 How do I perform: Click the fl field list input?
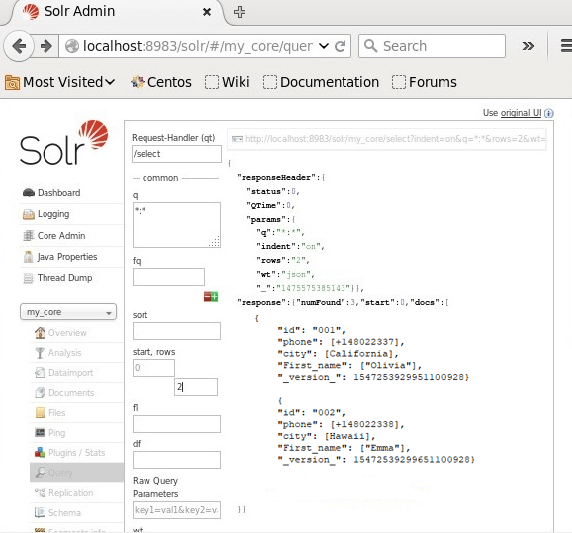(x=177, y=424)
